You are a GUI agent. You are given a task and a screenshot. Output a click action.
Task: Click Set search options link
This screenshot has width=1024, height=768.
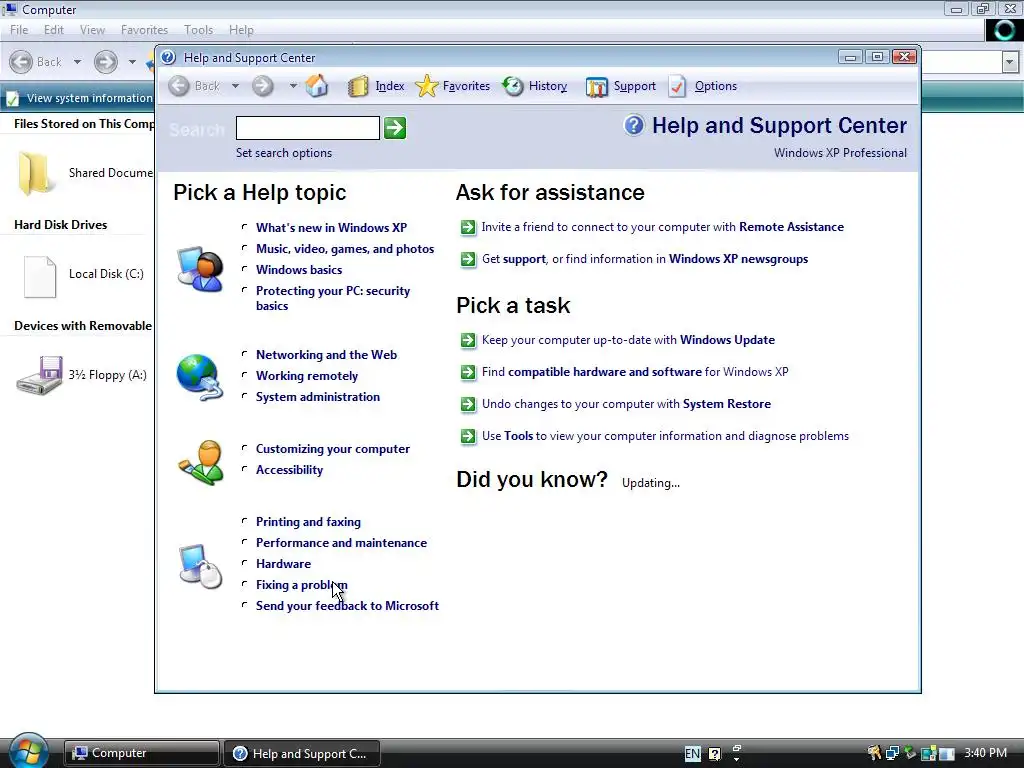click(283, 153)
